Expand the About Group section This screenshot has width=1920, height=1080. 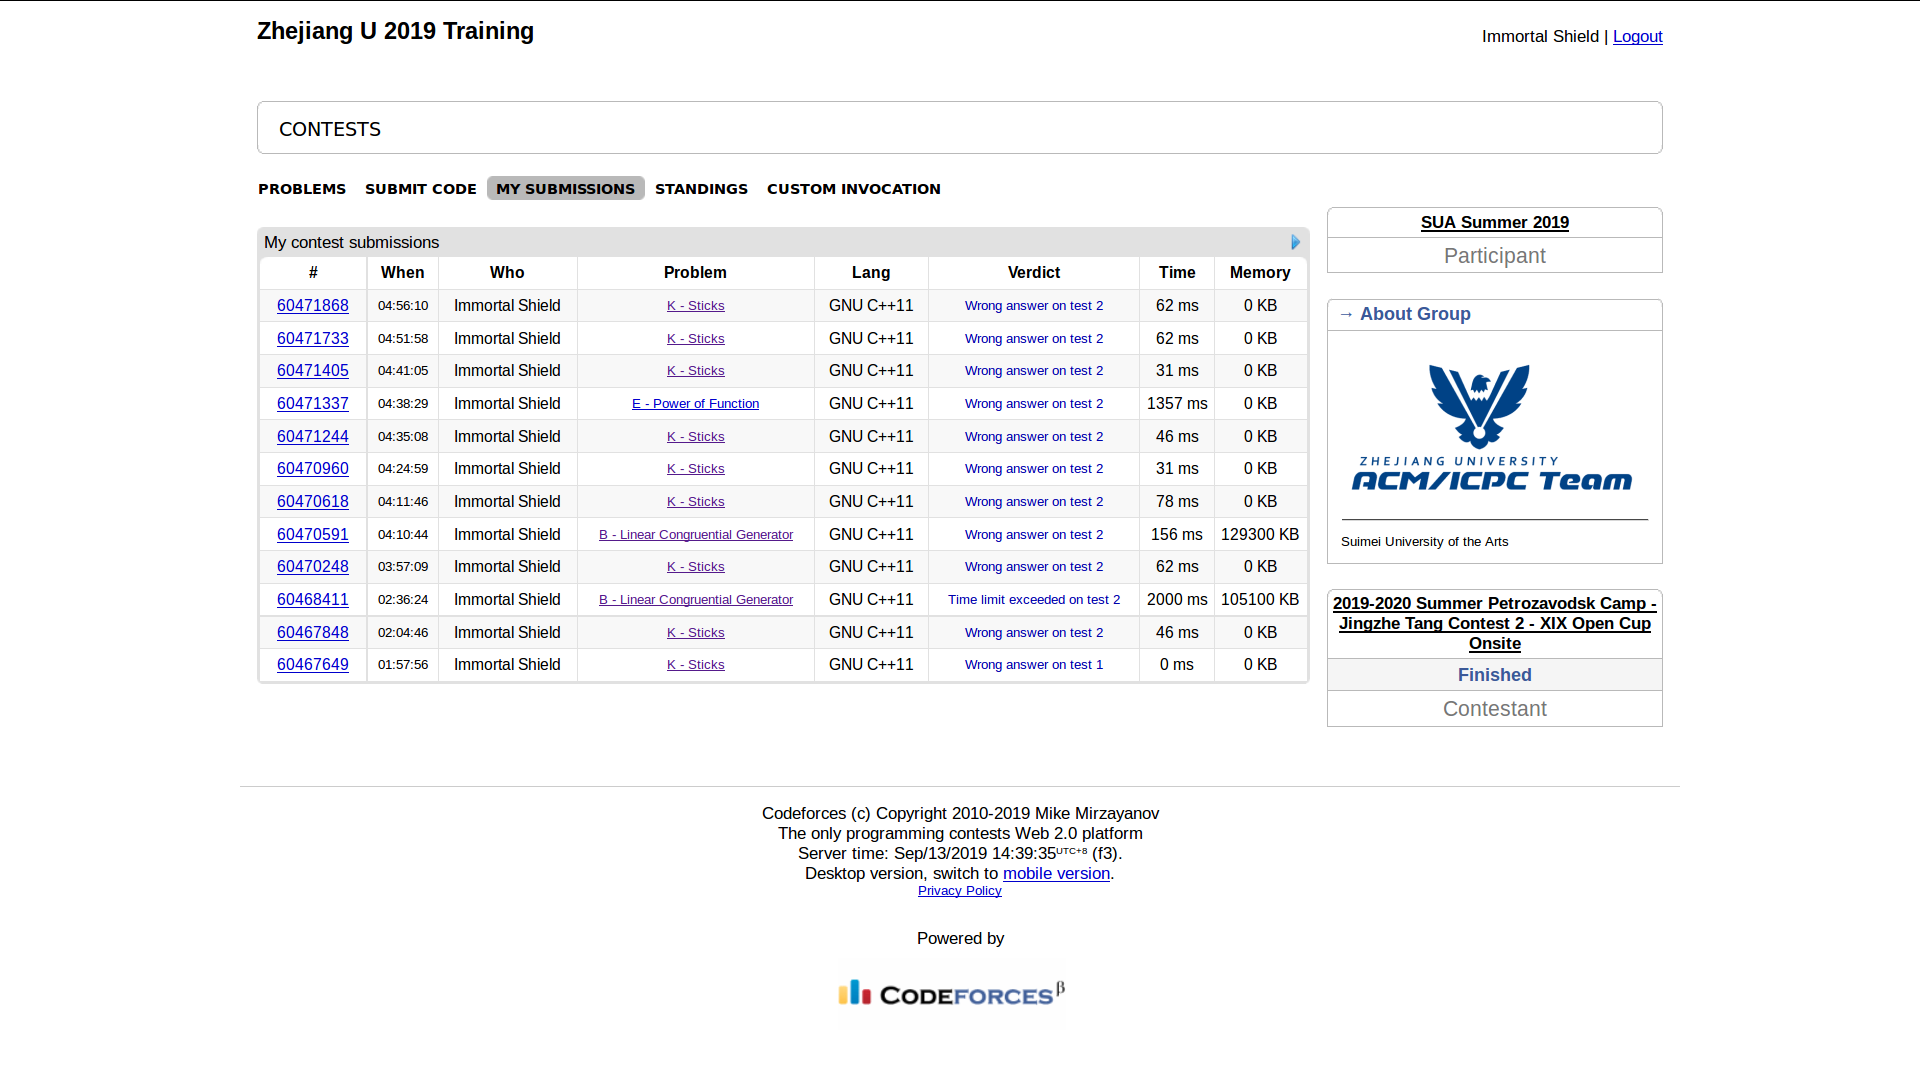[x=1414, y=314]
